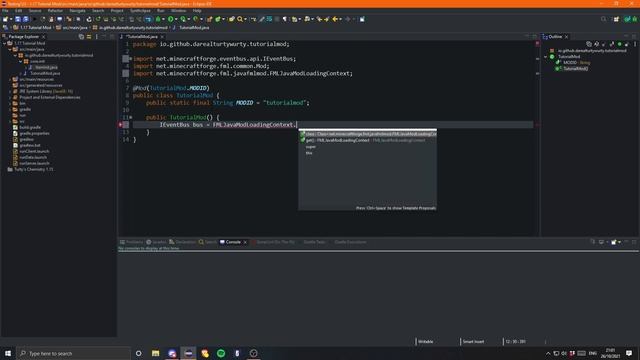The image size is (640, 360).
Task: Choose 'super' in autocomplete popup
Action: click(311, 147)
